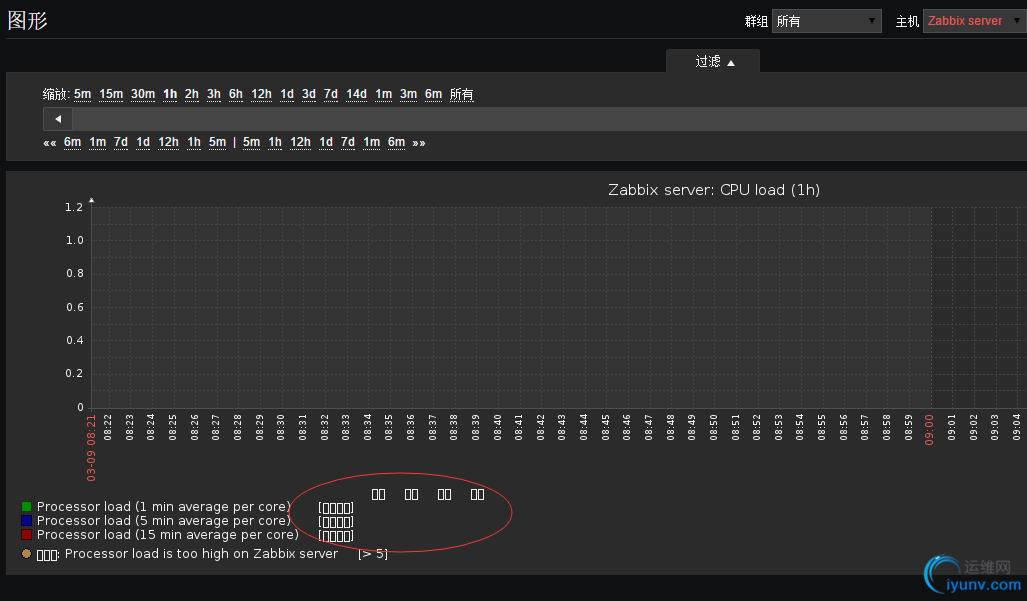The width and height of the screenshot is (1027, 601).
Task: Set zoom to 2h
Action: (x=192, y=94)
